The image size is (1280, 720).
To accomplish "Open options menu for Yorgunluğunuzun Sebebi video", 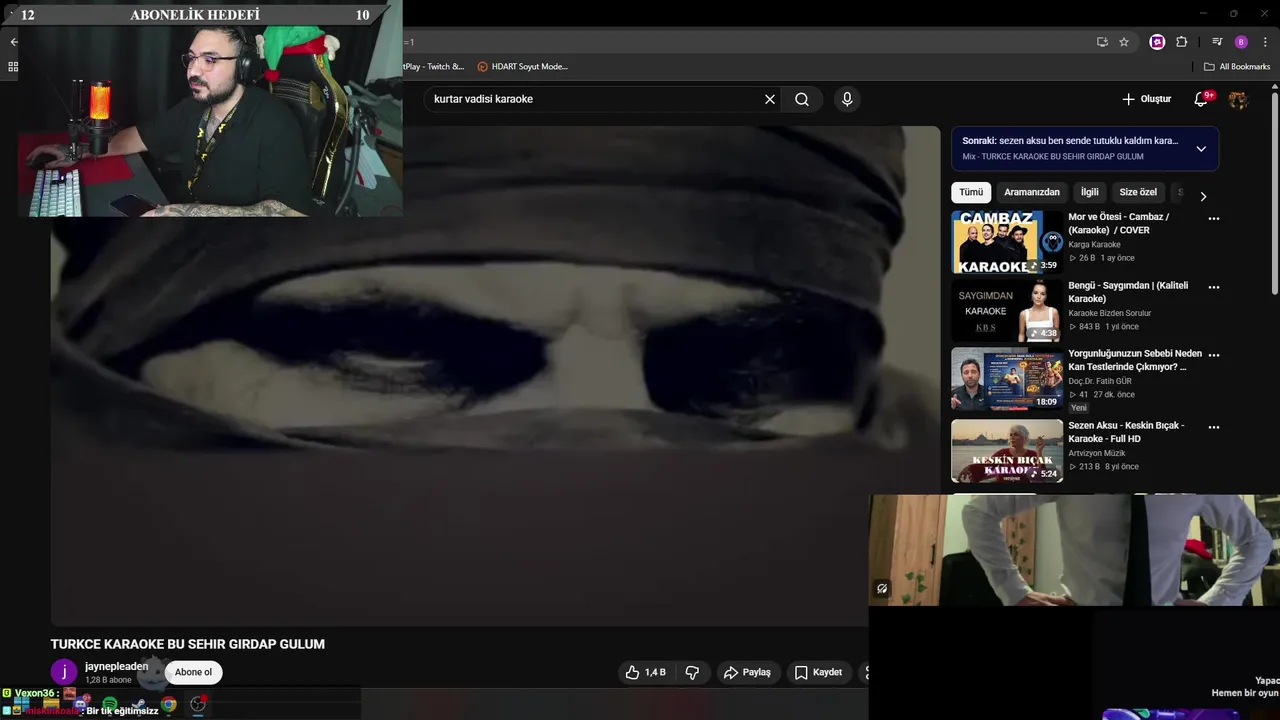I will click(1214, 355).
